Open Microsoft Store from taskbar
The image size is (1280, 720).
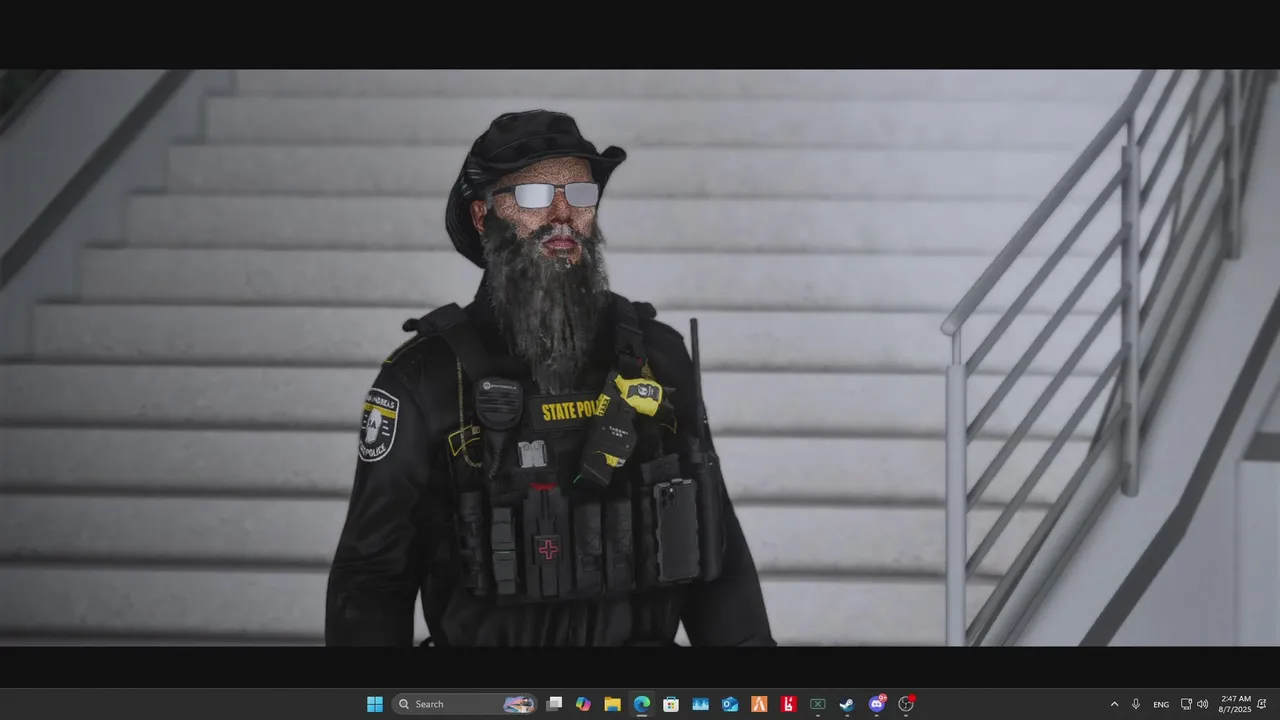coord(671,704)
